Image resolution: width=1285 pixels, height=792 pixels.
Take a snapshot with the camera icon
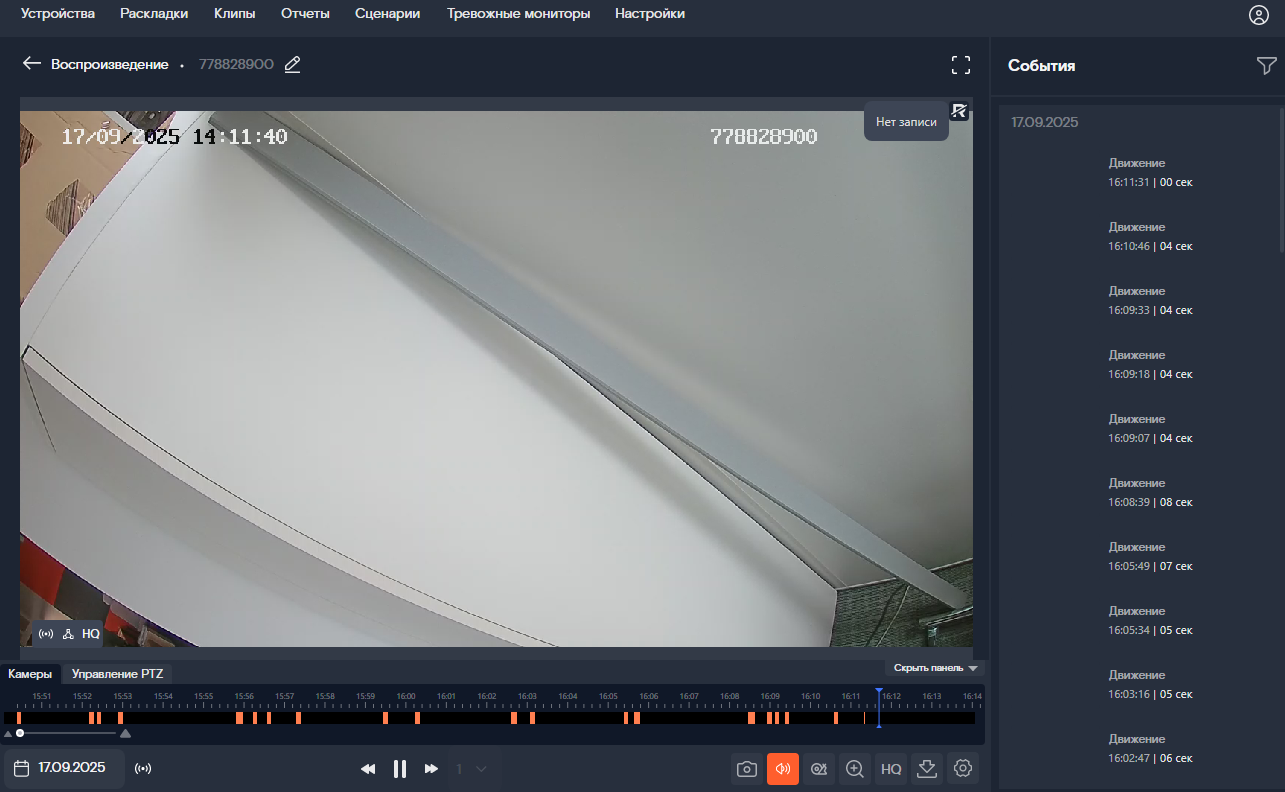coord(747,769)
